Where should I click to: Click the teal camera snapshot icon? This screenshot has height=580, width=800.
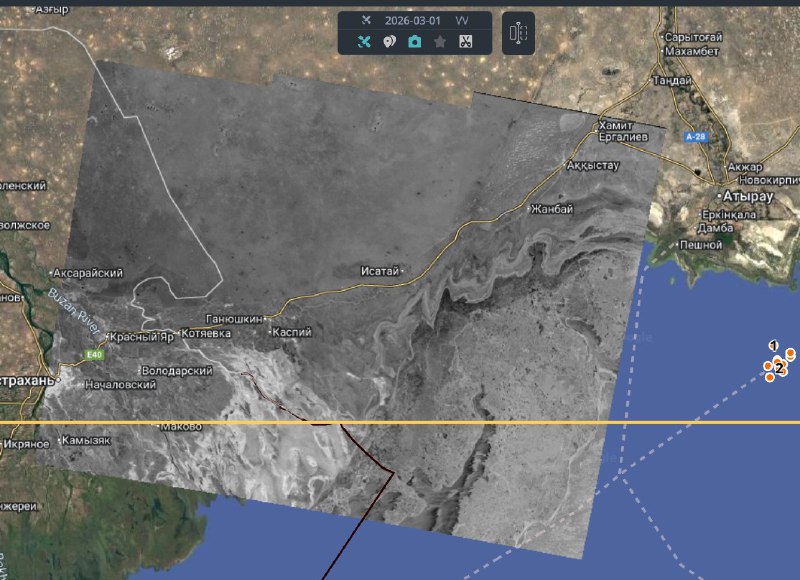(414, 42)
